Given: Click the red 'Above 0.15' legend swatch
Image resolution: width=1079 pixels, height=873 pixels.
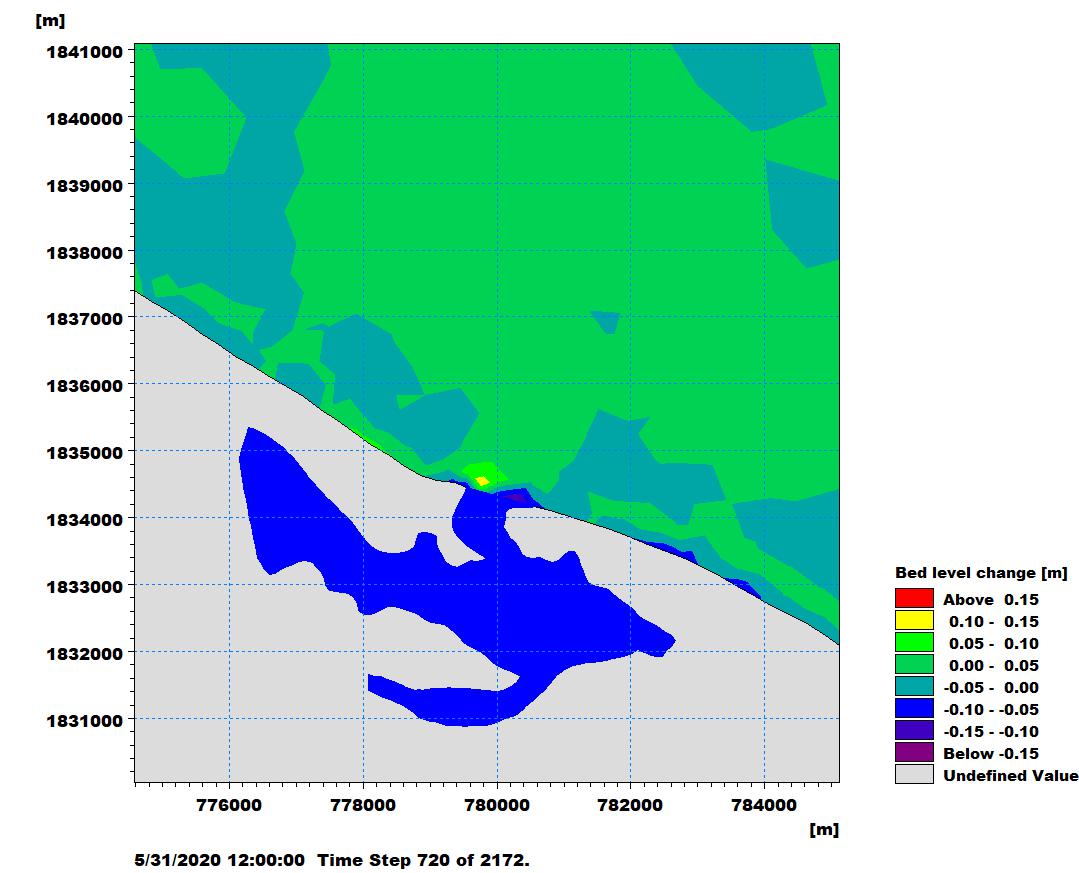Looking at the screenshot, I should [914, 599].
